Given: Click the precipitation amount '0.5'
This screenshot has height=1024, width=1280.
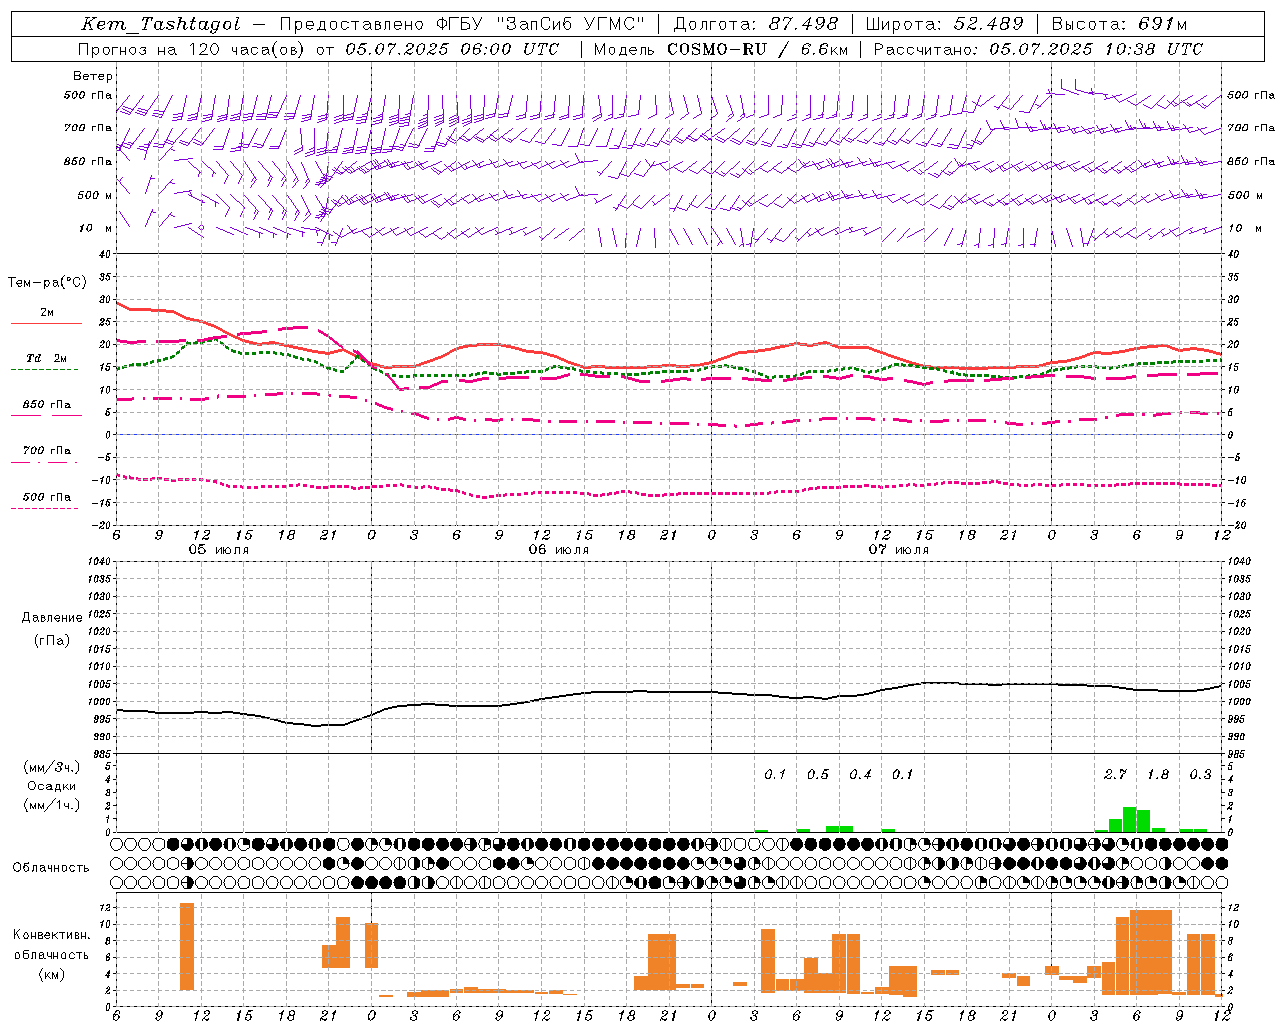Looking at the screenshot, I should 818,774.
